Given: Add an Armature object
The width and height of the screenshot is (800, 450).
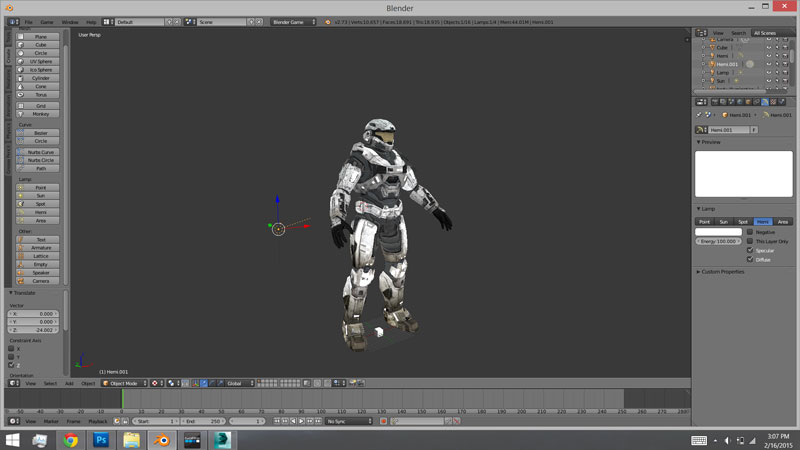Looking at the screenshot, I should tap(38, 247).
